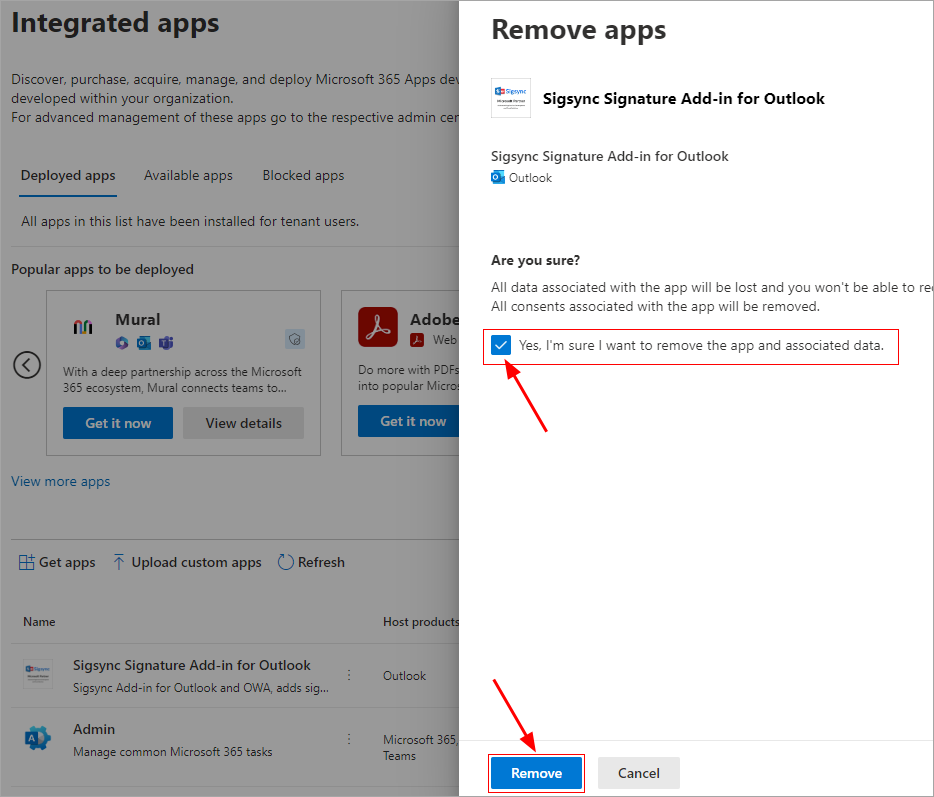Click the Adobe Acrobat app logo
The image size is (934, 797).
(378, 327)
